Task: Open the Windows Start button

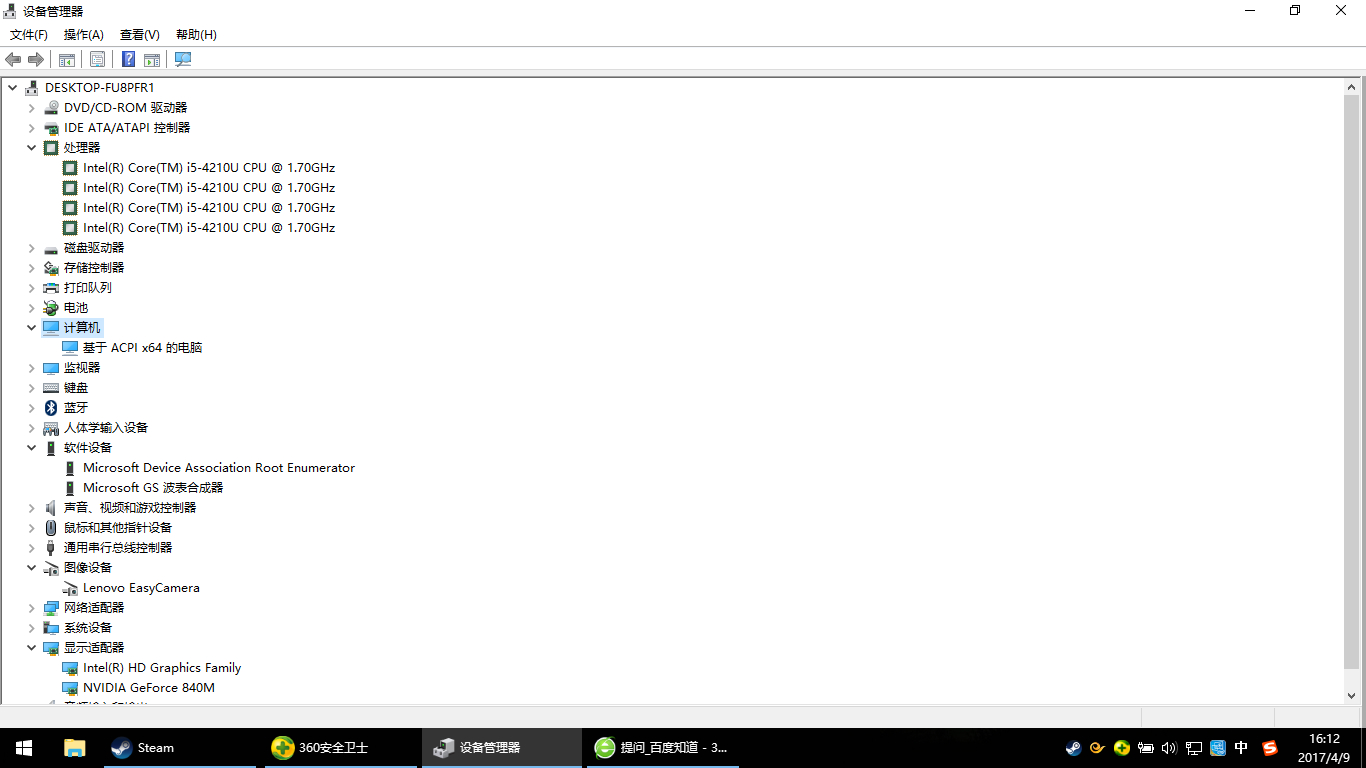Action: [x=24, y=747]
